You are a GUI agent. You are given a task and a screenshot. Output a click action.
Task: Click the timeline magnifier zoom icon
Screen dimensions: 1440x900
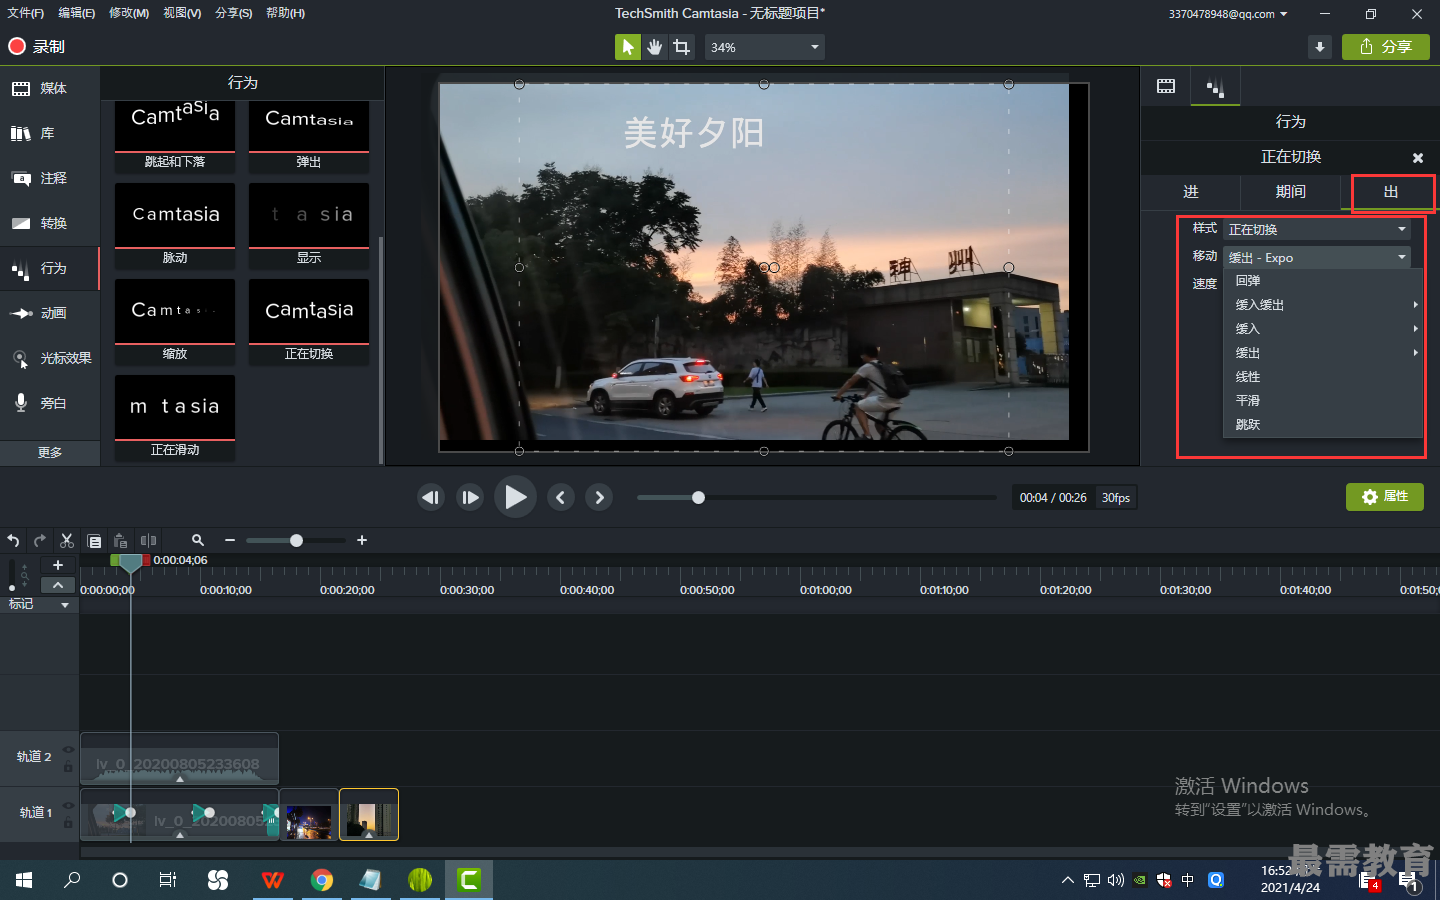[198, 540]
